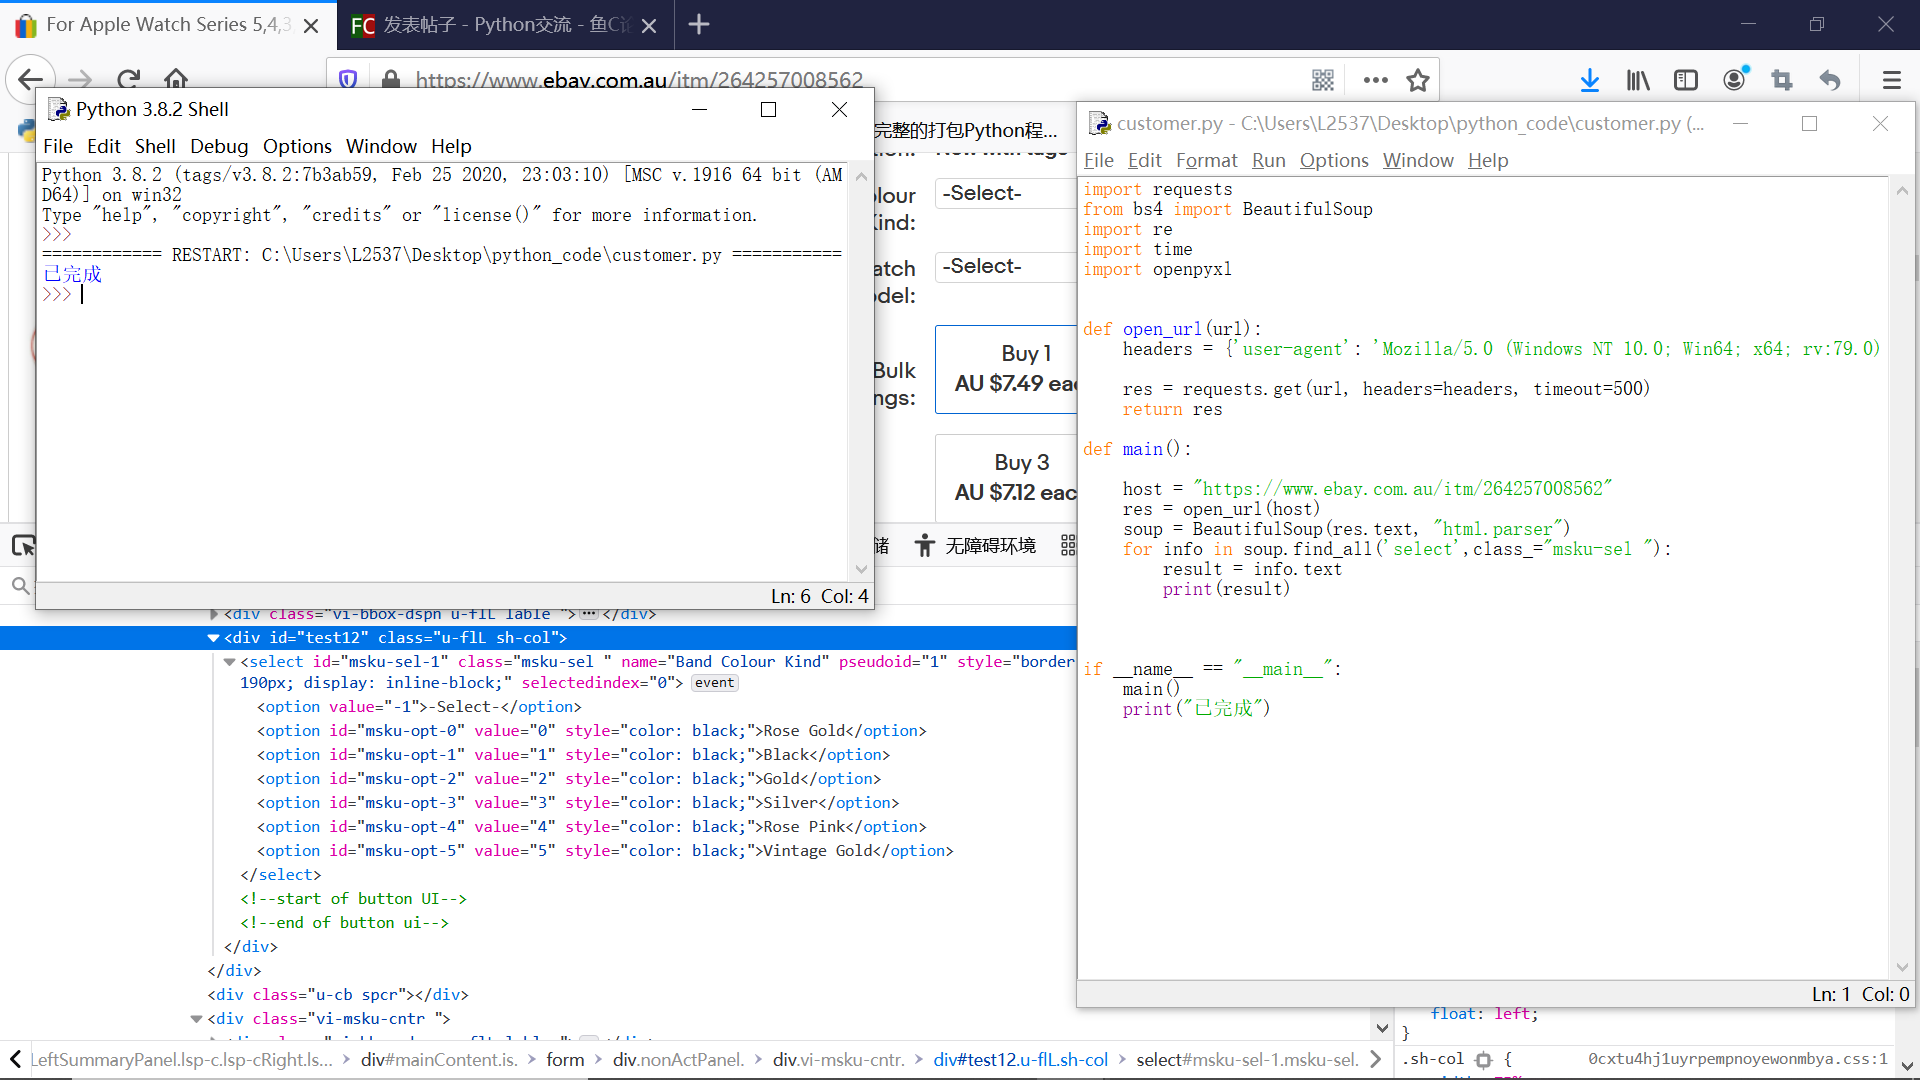Image resolution: width=1920 pixels, height=1080 pixels.
Task: Close the Apple Watch eBay tab
Action: point(311,25)
